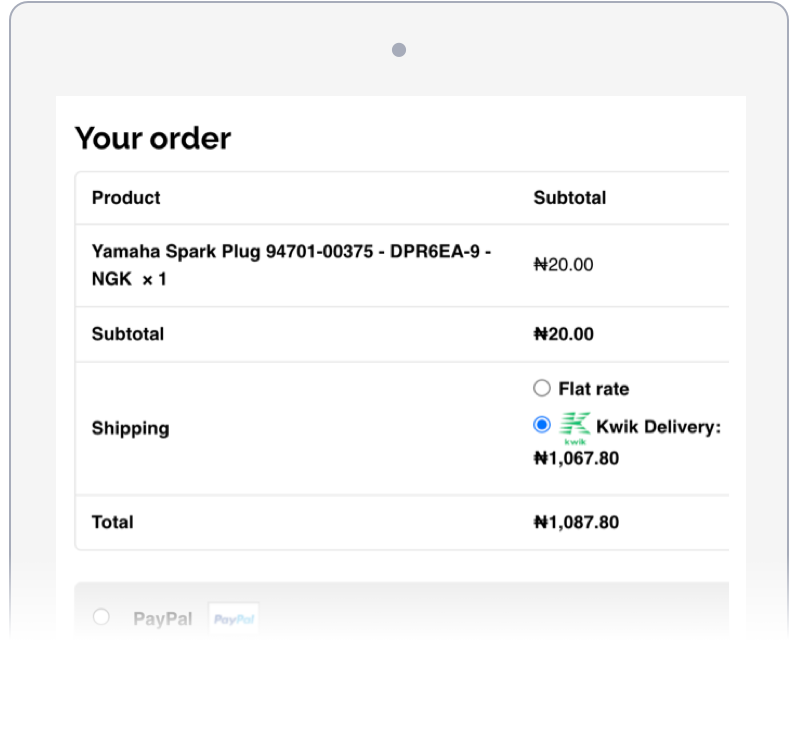
Task: Choose the PayPal payment radio button
Action: (101, 617)
